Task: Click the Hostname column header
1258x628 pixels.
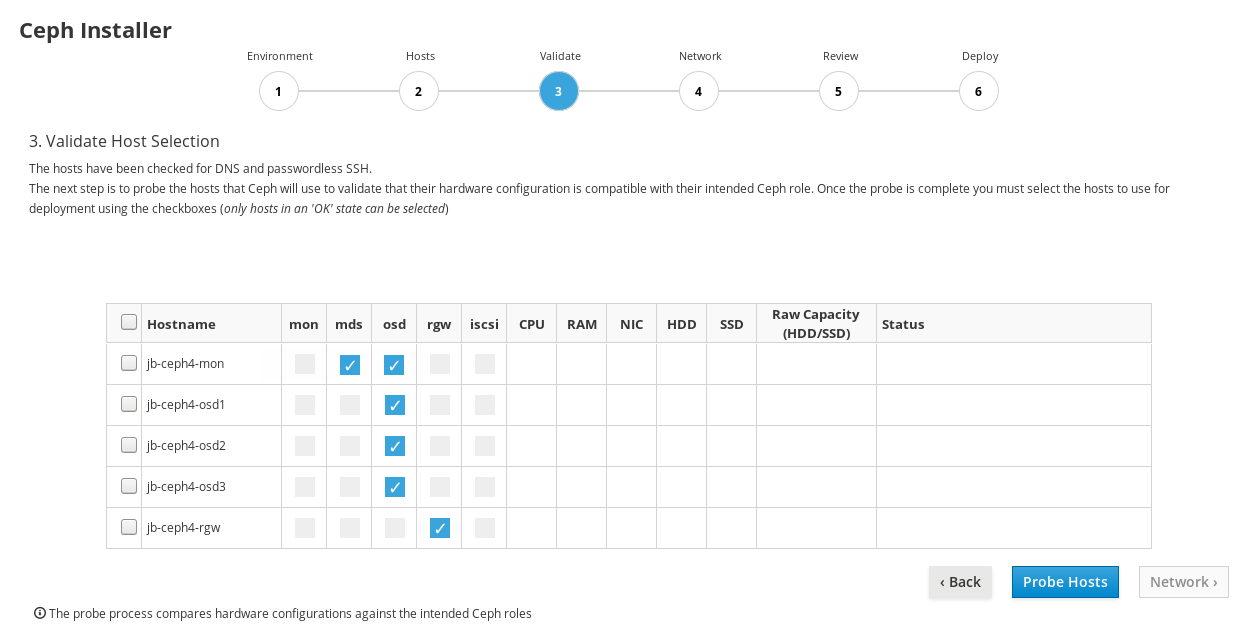Action: pyautogui.click(x=181, y=324)
